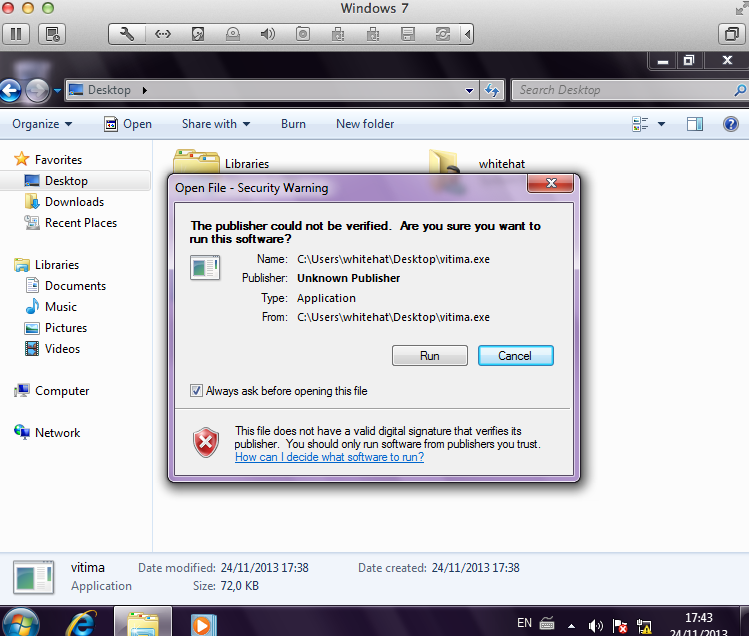Viewport: 749px width, 636px height.
Task: Select Favorites in navigation pane
Action: click(48, 159)
